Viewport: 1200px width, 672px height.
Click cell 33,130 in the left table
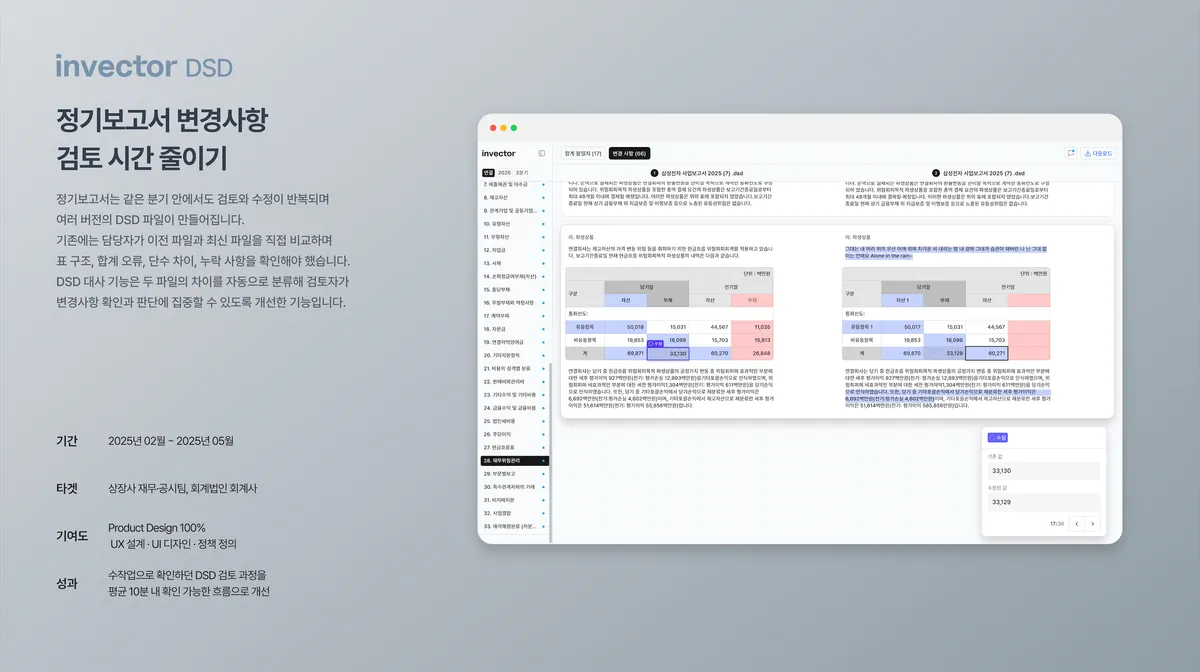click(x=667, y=353)
